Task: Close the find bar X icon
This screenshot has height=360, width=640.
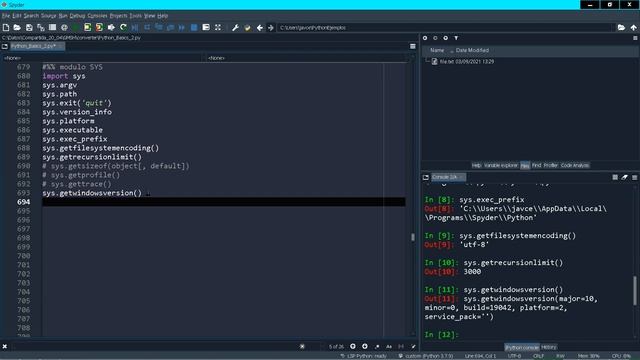Action: (x=5, y=347)
